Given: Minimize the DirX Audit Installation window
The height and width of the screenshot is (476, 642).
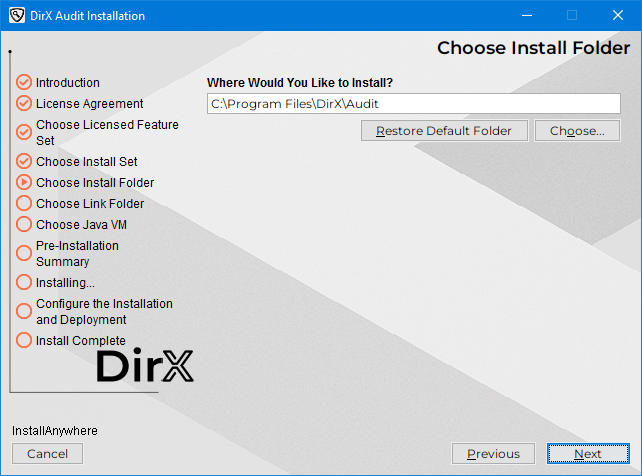Looking at the screenshot, I should 526,16.
